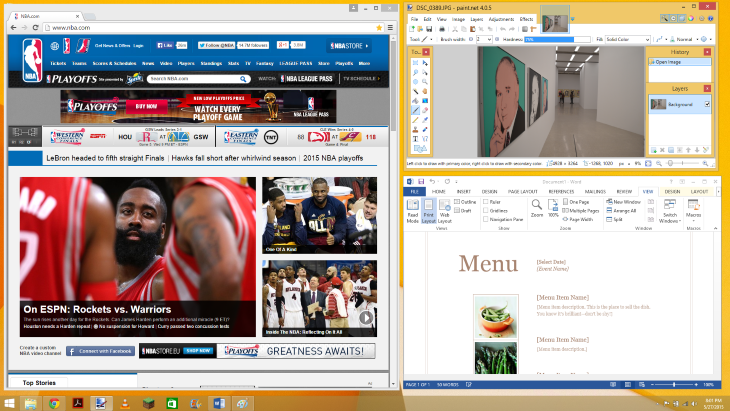Image resolution: width=730 pixels, height=411 pixels.
Task: Click Add New Layer icon in Layers panel
Action: point(654,150)
